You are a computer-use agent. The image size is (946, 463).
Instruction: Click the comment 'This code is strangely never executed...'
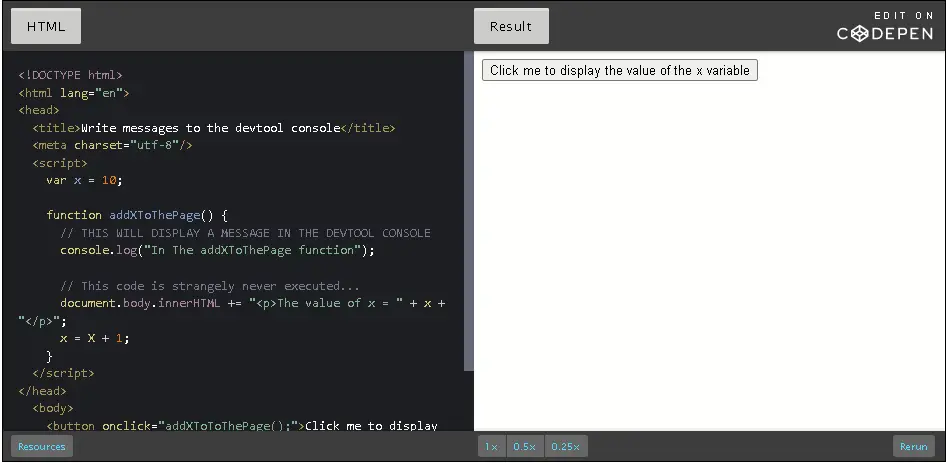(x=210, y=286)
